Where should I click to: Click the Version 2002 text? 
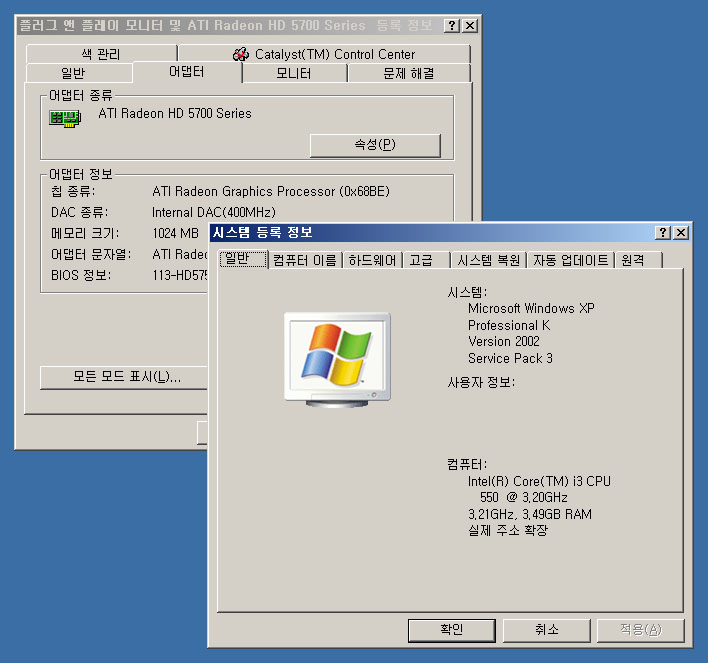coord(503,341)
